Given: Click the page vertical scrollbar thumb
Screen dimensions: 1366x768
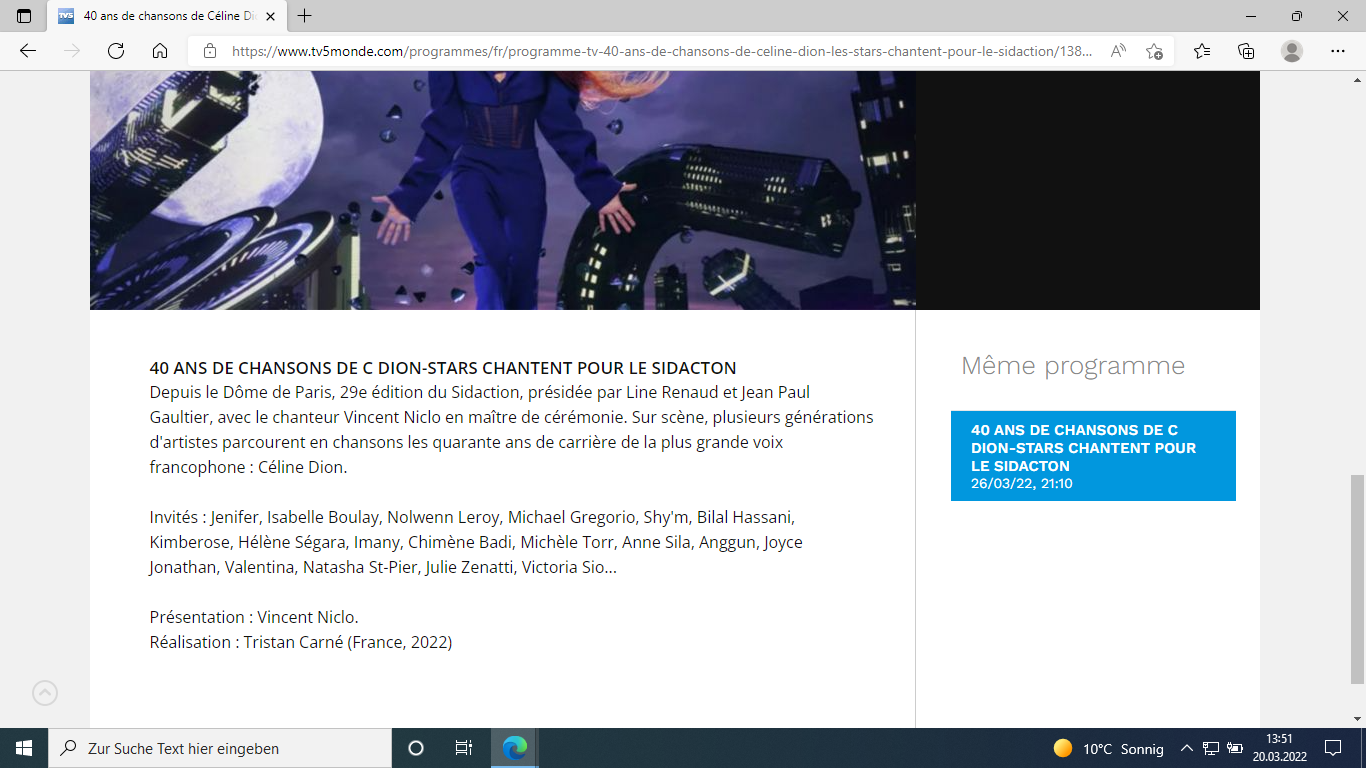Looking at the screenshot, I should pyautogui.click(x=1357, y=578).
